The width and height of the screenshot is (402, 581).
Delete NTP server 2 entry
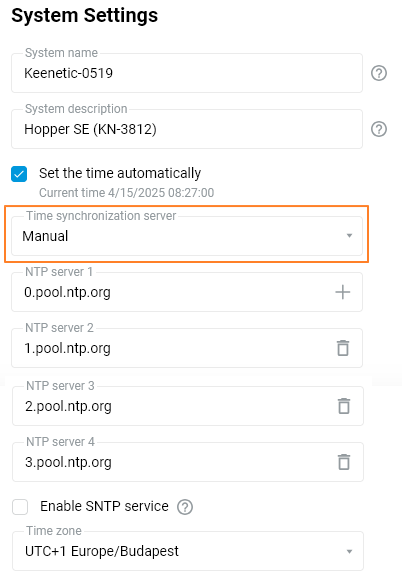(343, 348)
